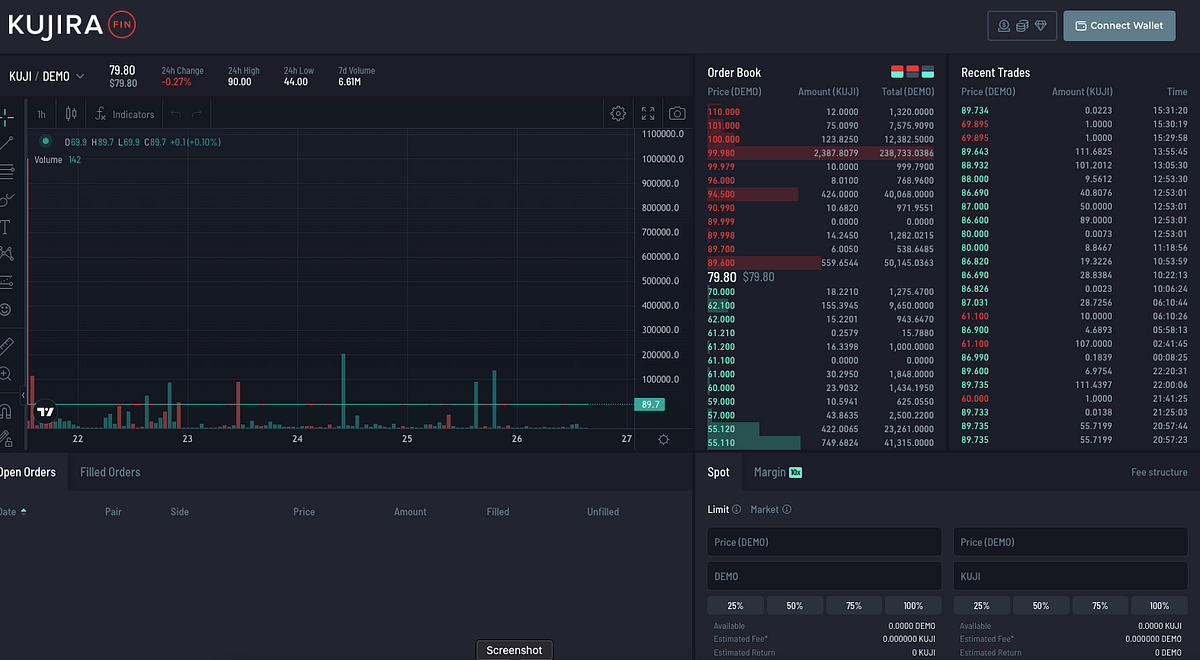
Task: Open the 1h timeframe selector
Action: click(42, 114)
